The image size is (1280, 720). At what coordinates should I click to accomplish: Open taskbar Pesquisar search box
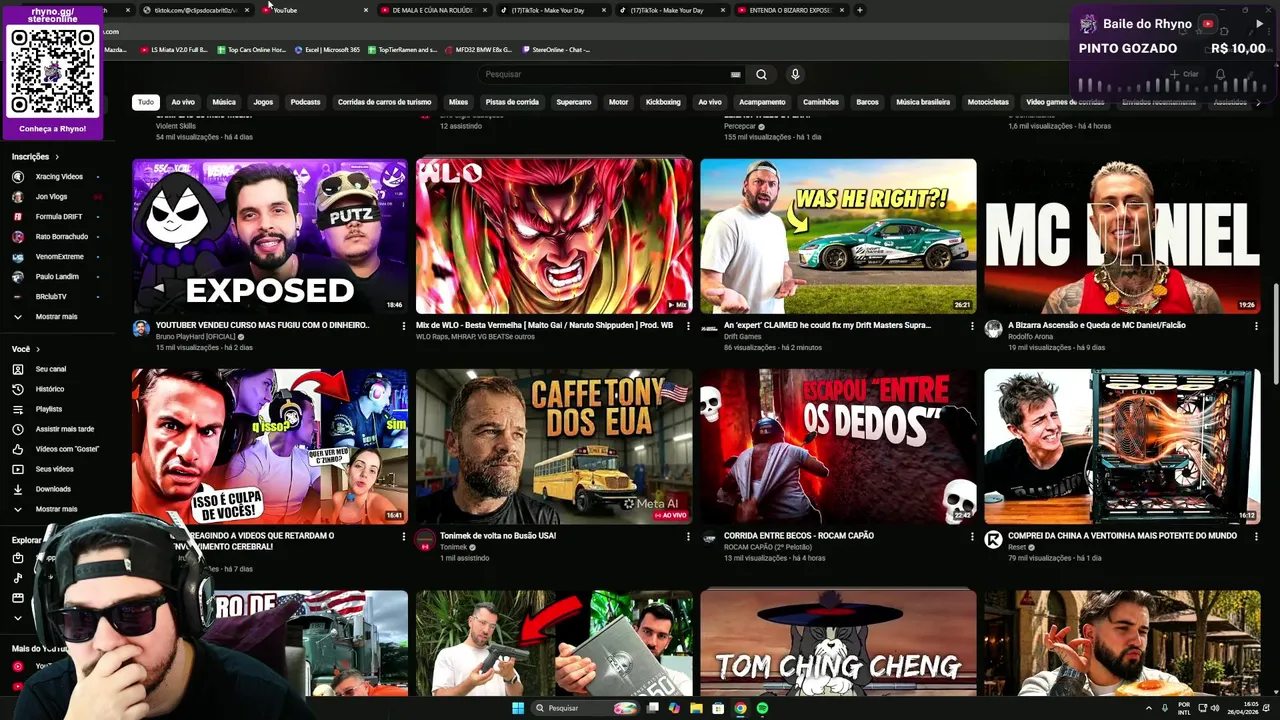[x=585, y=708]
